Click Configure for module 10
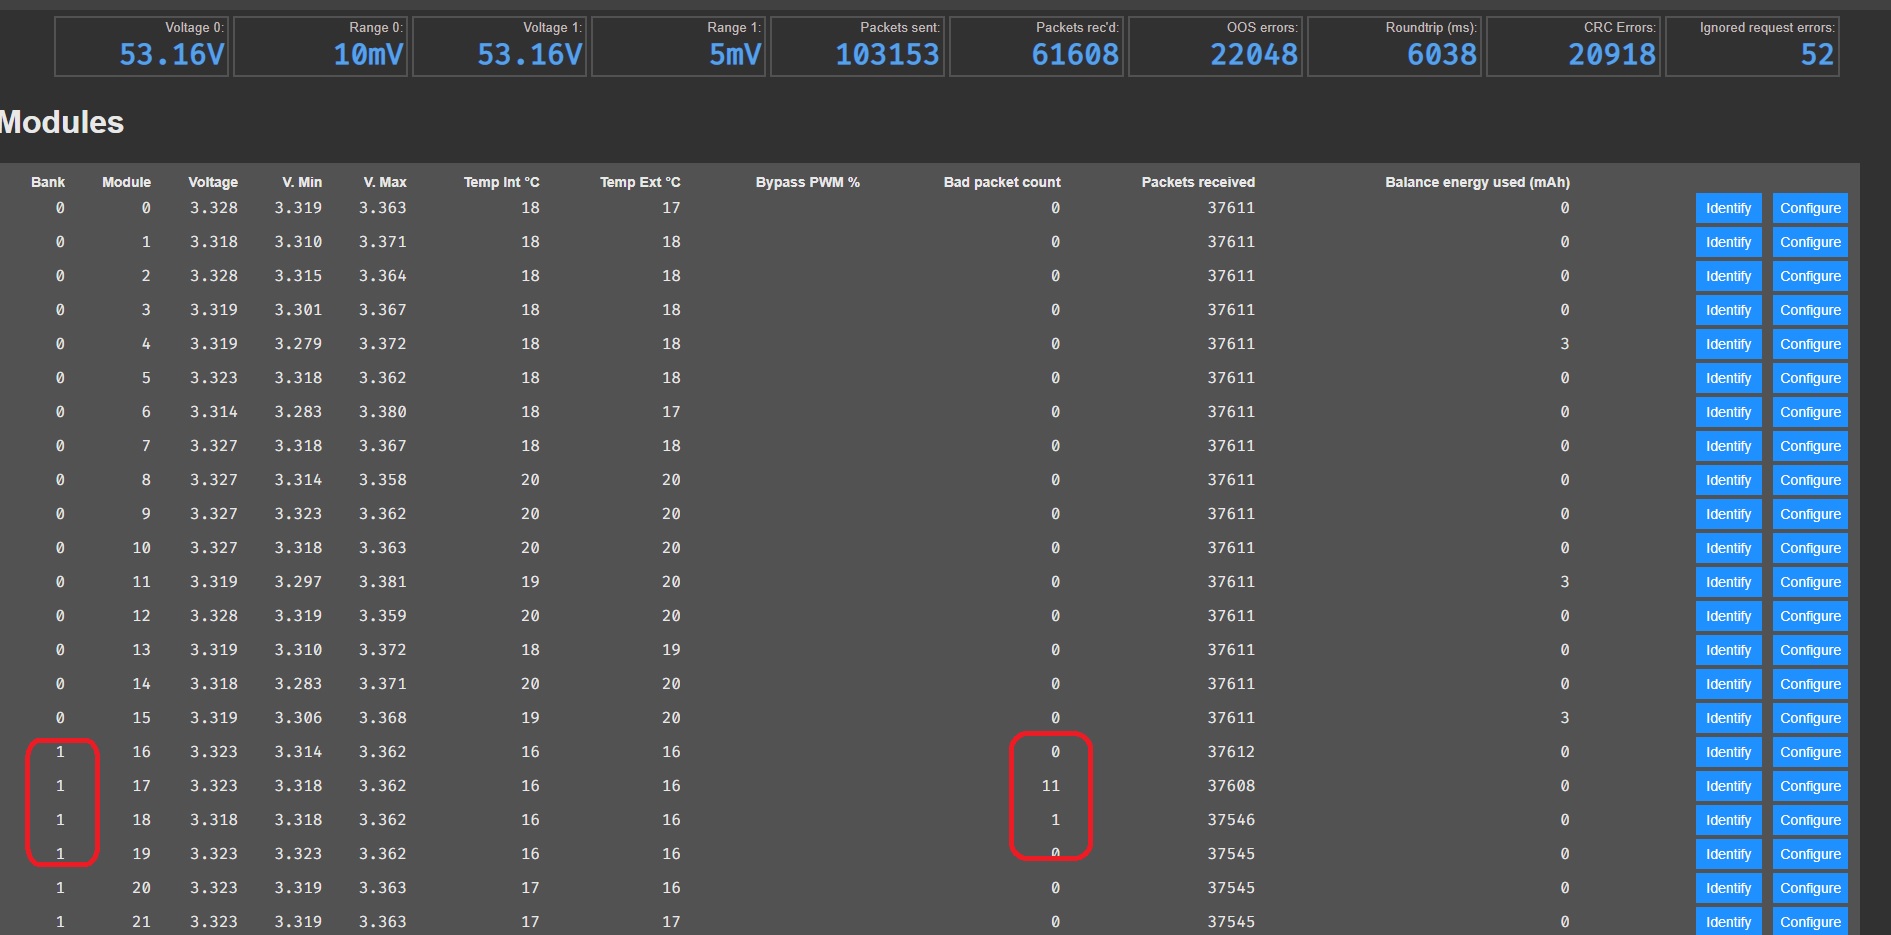Screen dimensions: 1891x935 [1810, 548]
